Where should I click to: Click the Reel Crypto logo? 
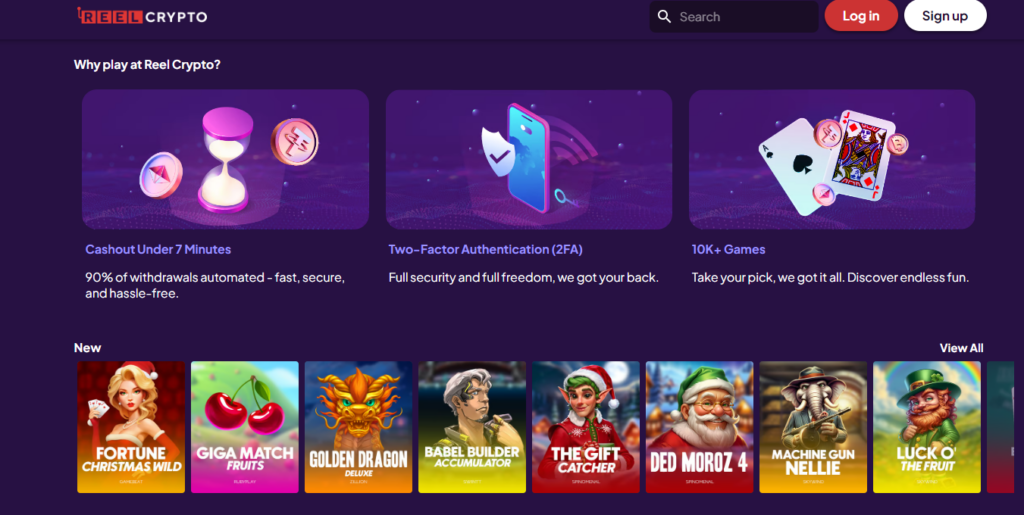[142, 16]
